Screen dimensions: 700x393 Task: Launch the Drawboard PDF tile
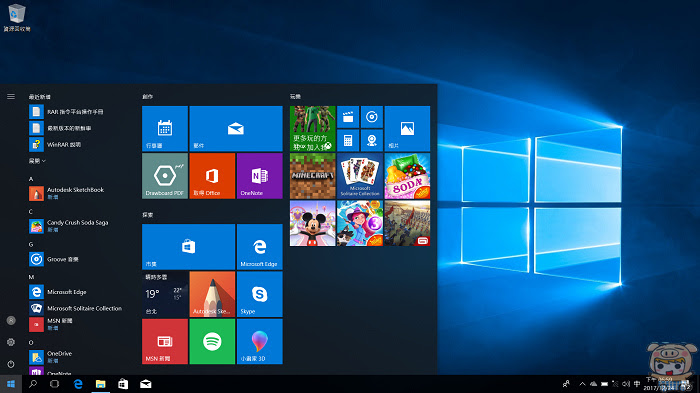pos(165,176)
